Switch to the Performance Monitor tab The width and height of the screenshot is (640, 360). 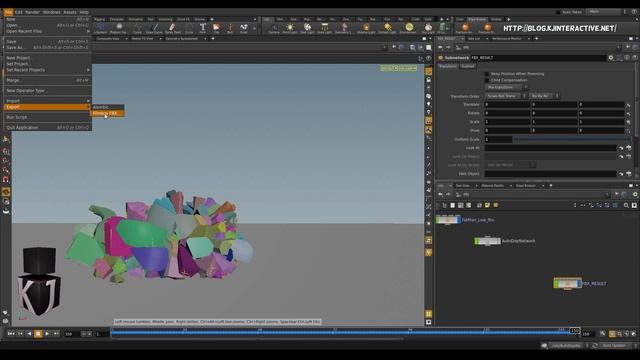[x=507, y=39]
